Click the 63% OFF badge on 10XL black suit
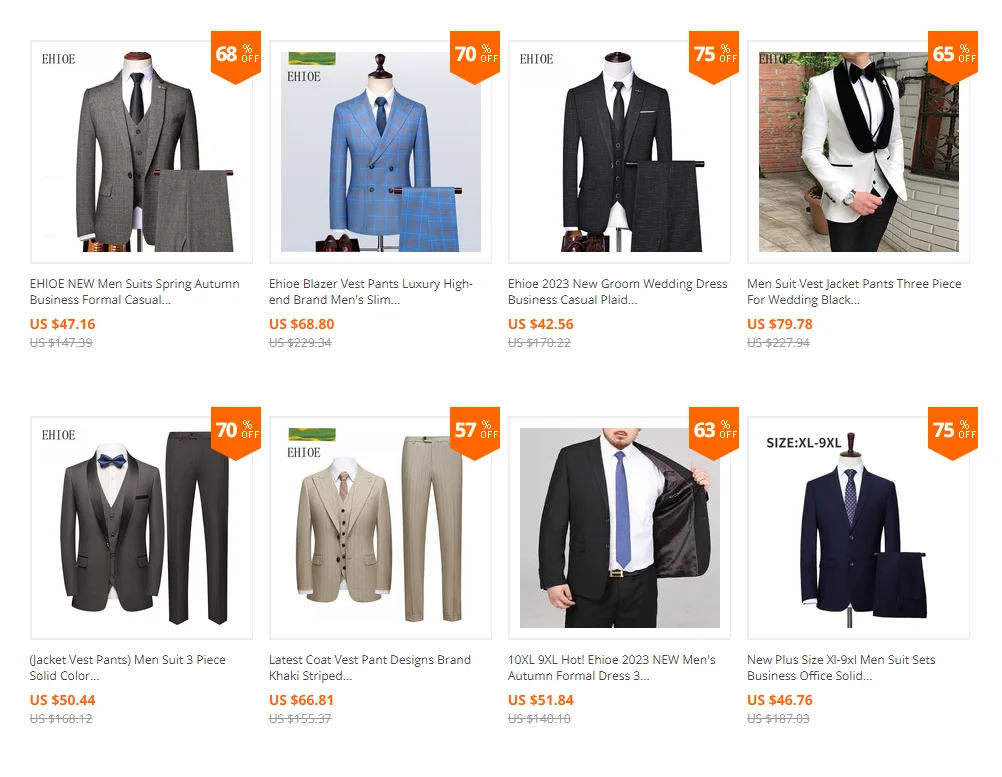Viewport: 1002px width, 777px height. pyautogui.click(x=714, y=432)
